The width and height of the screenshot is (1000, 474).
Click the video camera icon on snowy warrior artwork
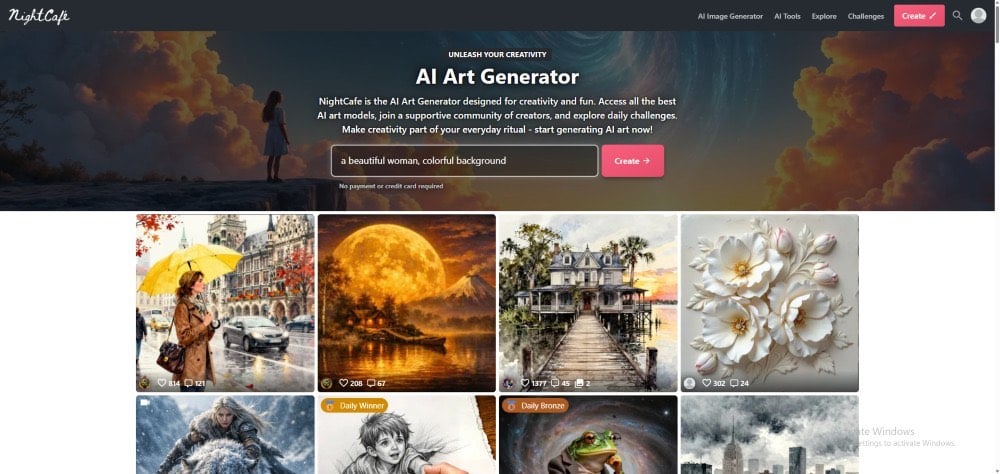pyautogui.click(x=145, y=403)
